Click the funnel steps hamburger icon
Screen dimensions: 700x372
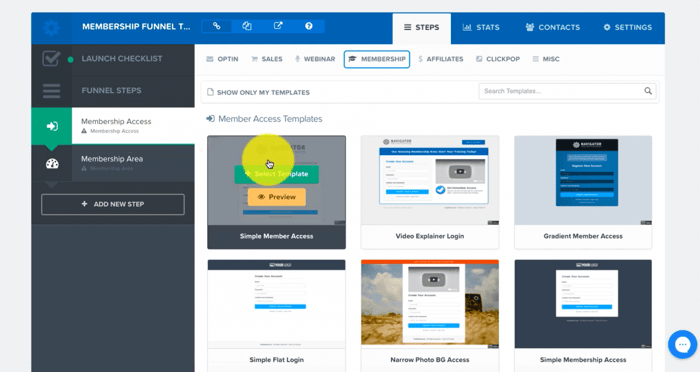pyautogui.click(x=51, y=91)
